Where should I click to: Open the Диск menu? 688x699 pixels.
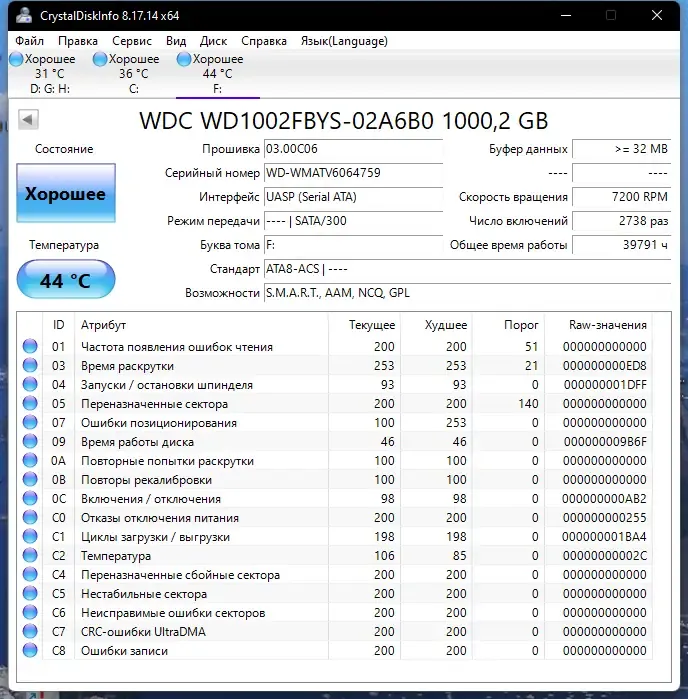click(213, 41)
